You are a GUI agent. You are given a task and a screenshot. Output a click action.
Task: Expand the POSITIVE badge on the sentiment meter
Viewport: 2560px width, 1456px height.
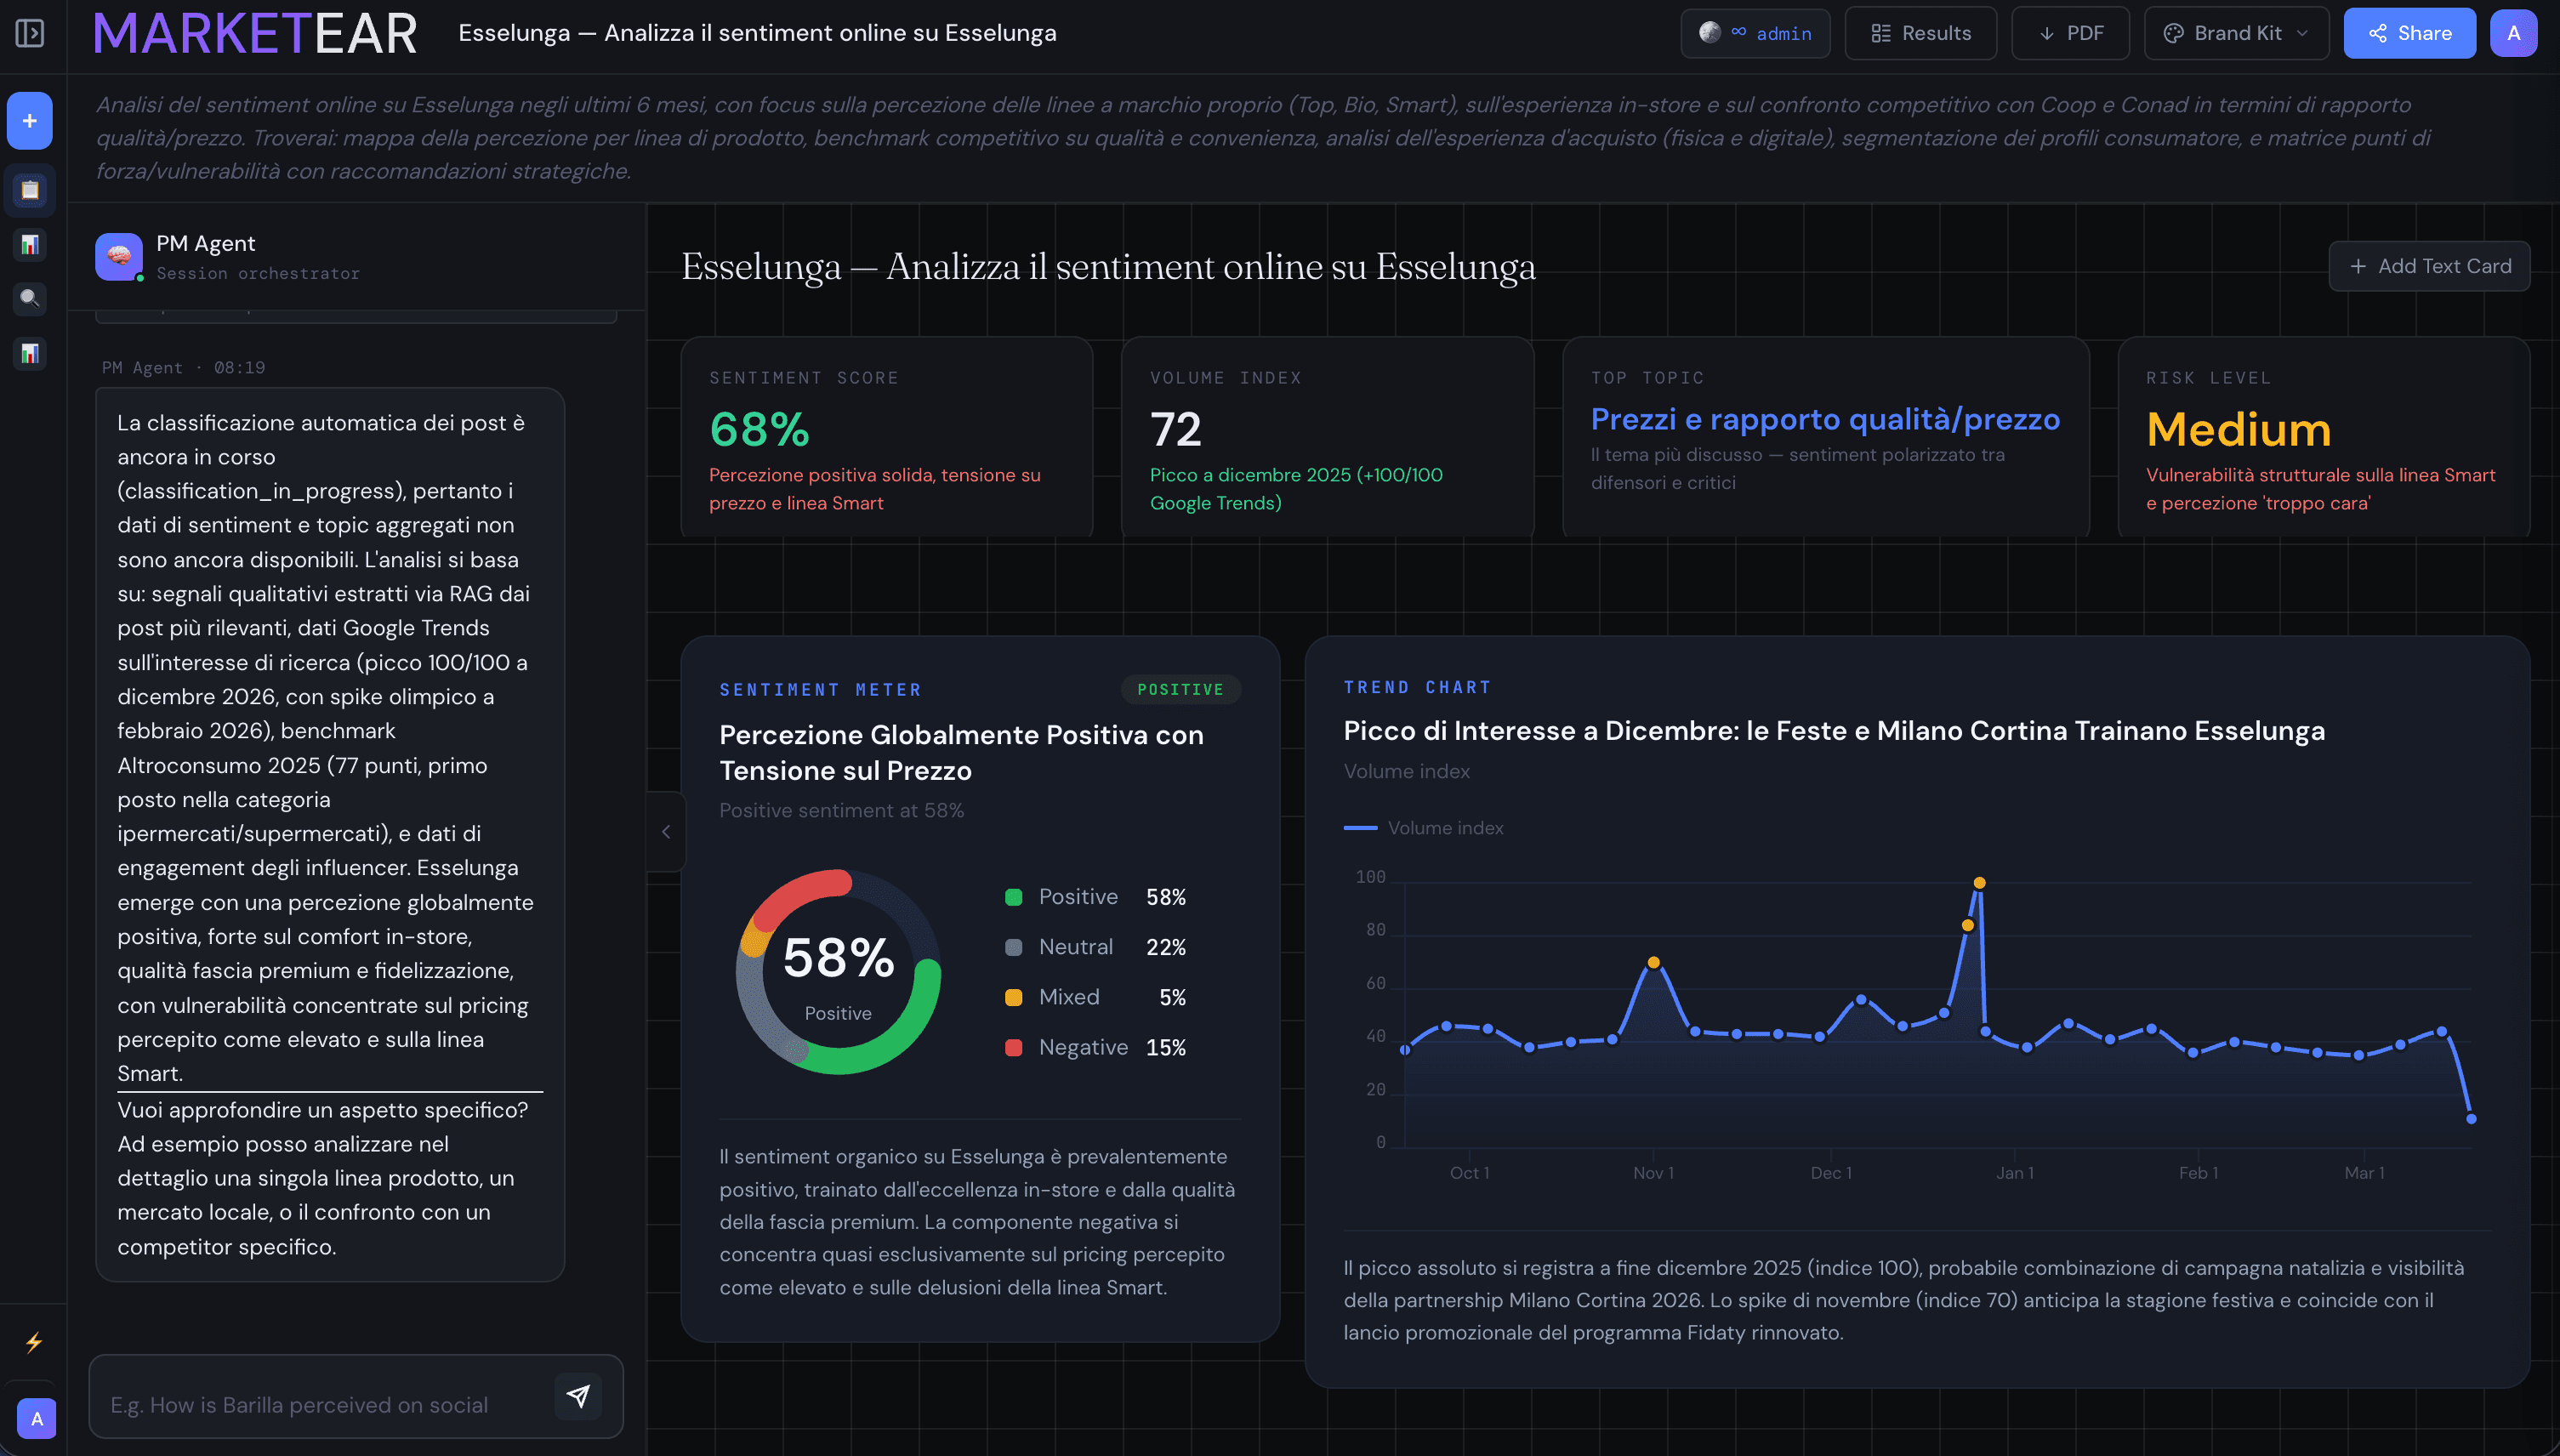click(x=1181, y=689)
